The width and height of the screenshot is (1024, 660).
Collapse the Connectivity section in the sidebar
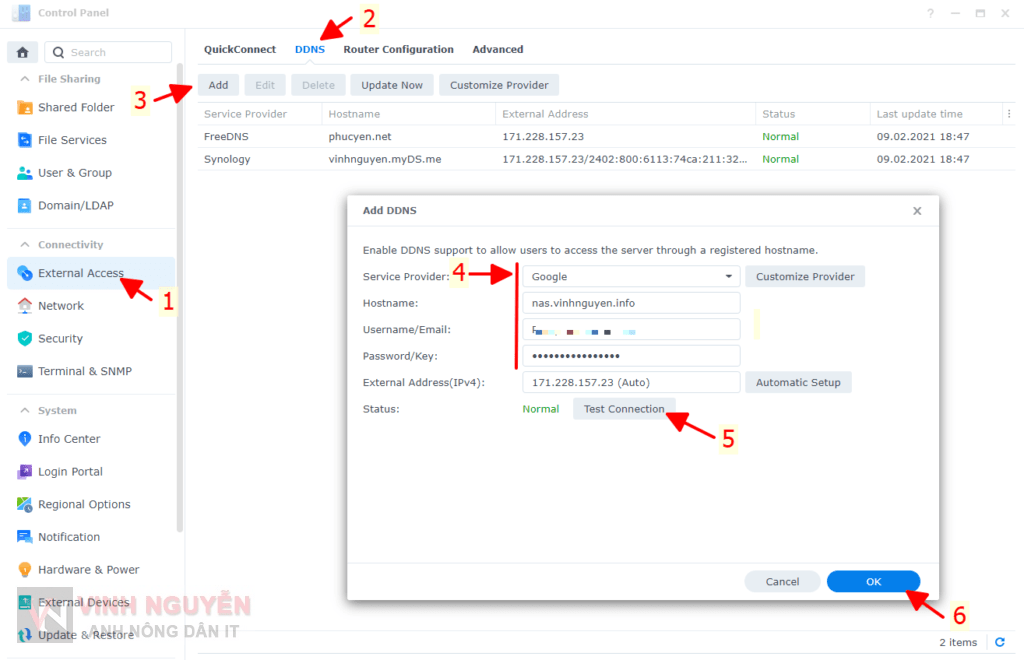pyautogui.click(x=24, y=245)
